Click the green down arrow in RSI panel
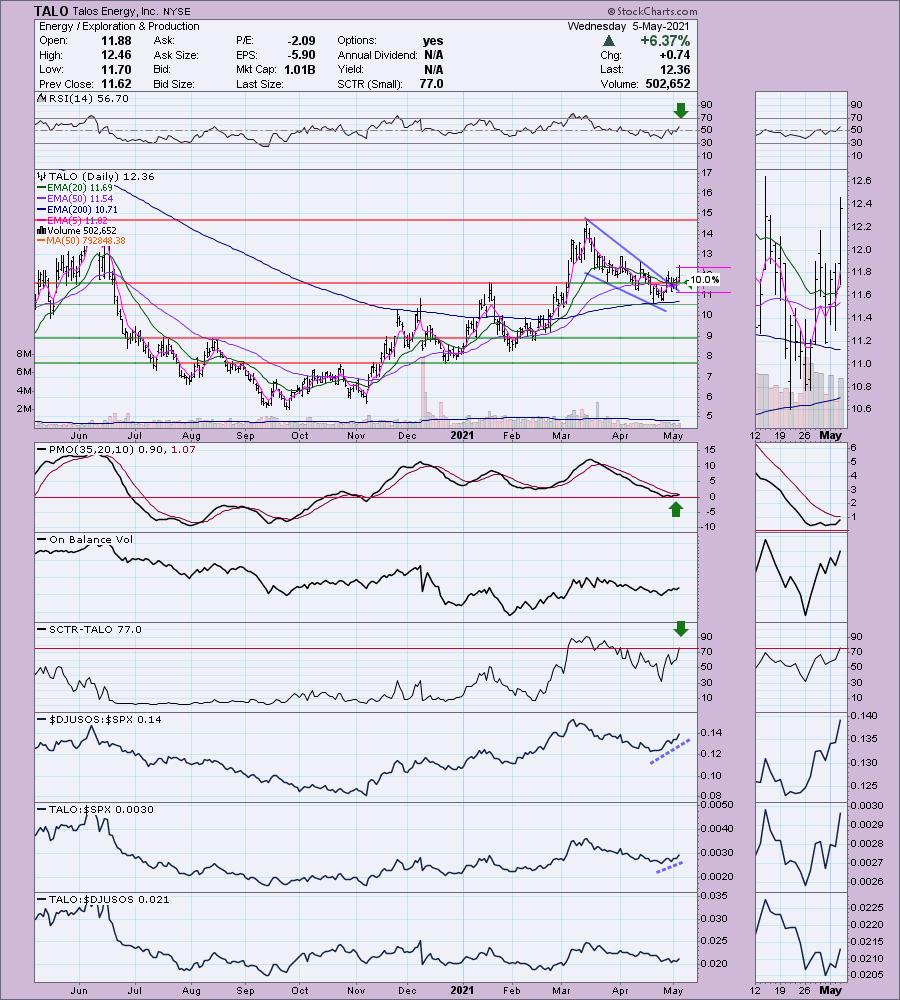 tap(681, 110)
